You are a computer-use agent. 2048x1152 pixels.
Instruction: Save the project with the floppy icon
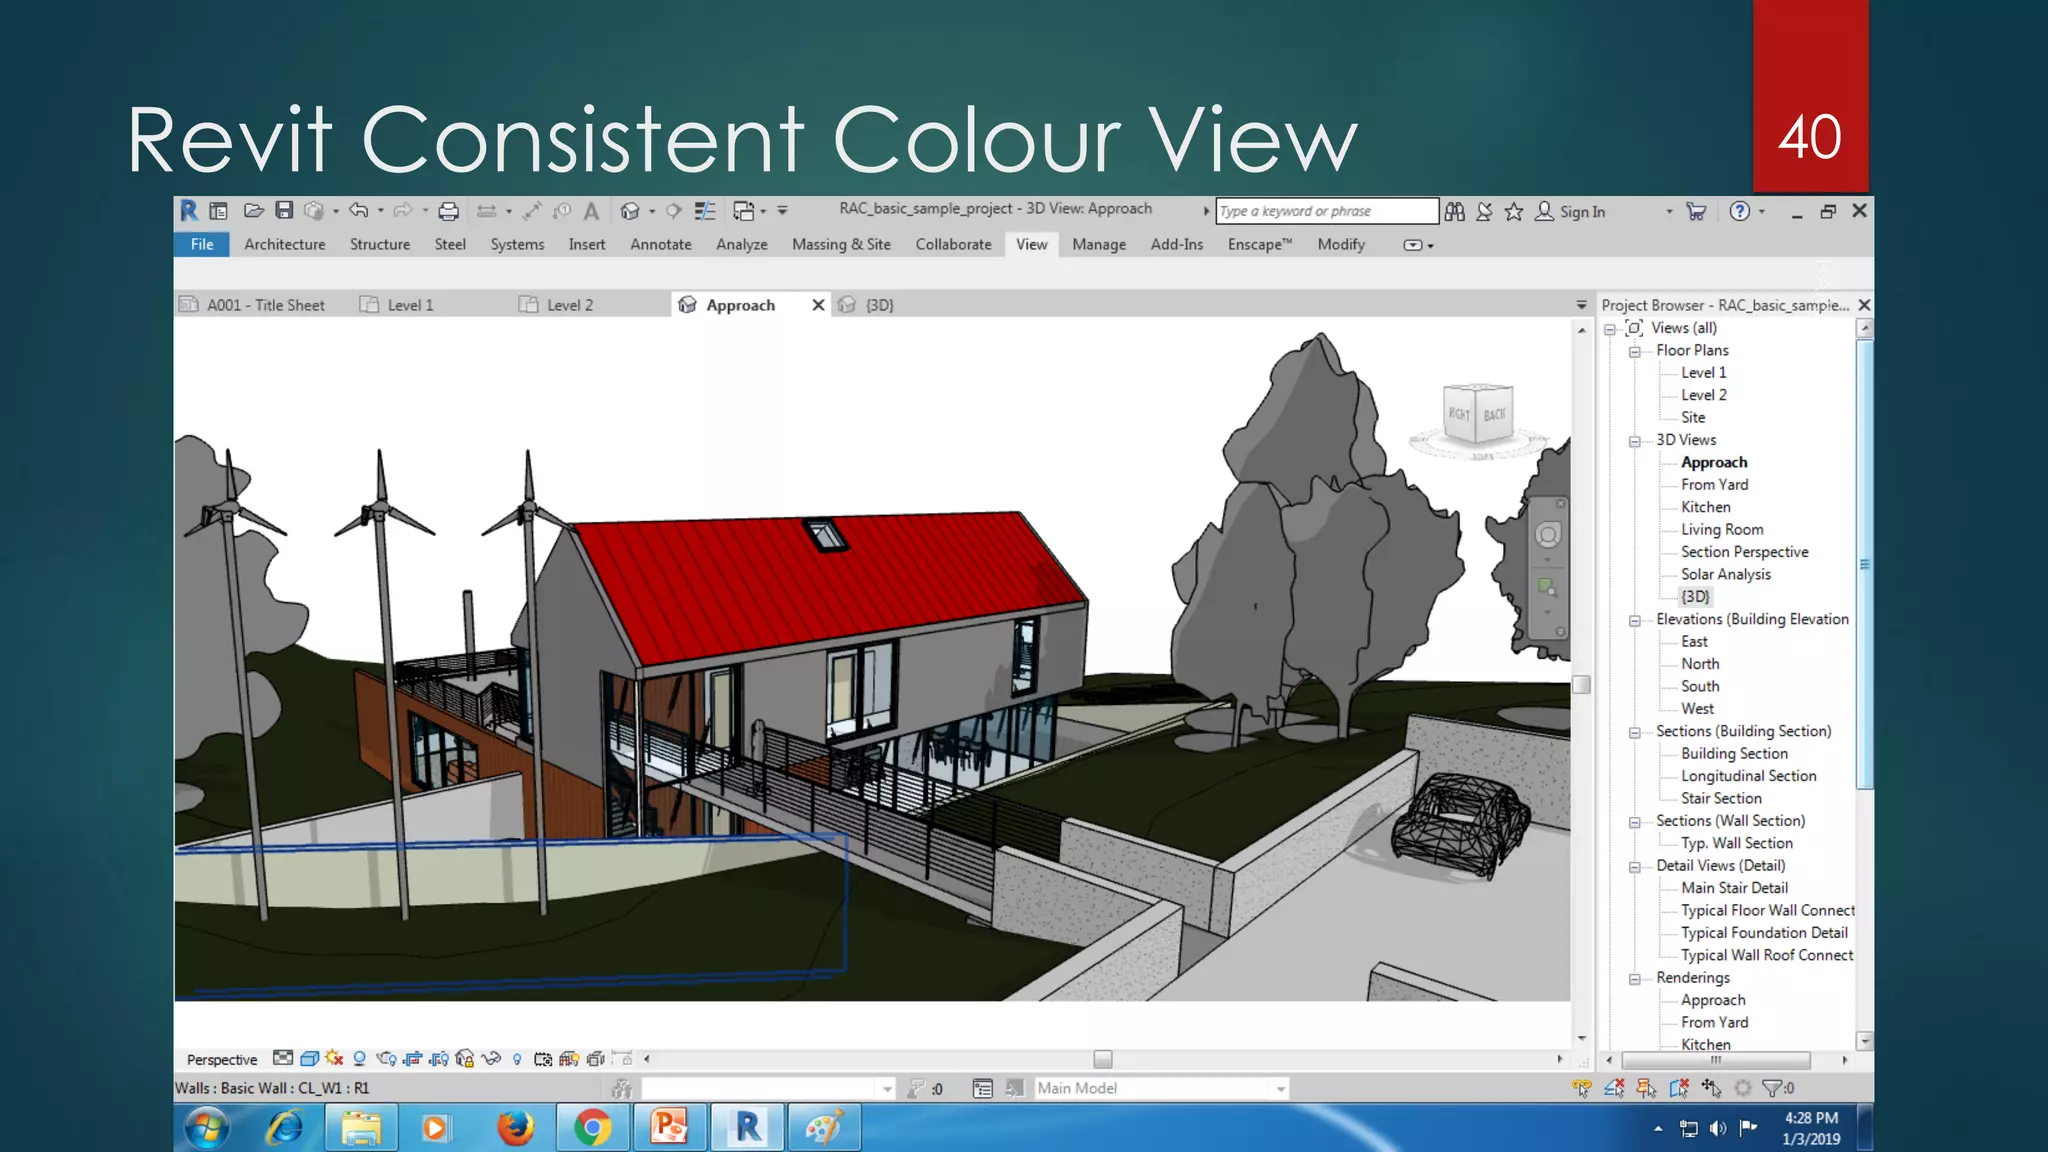pos(284,210)
